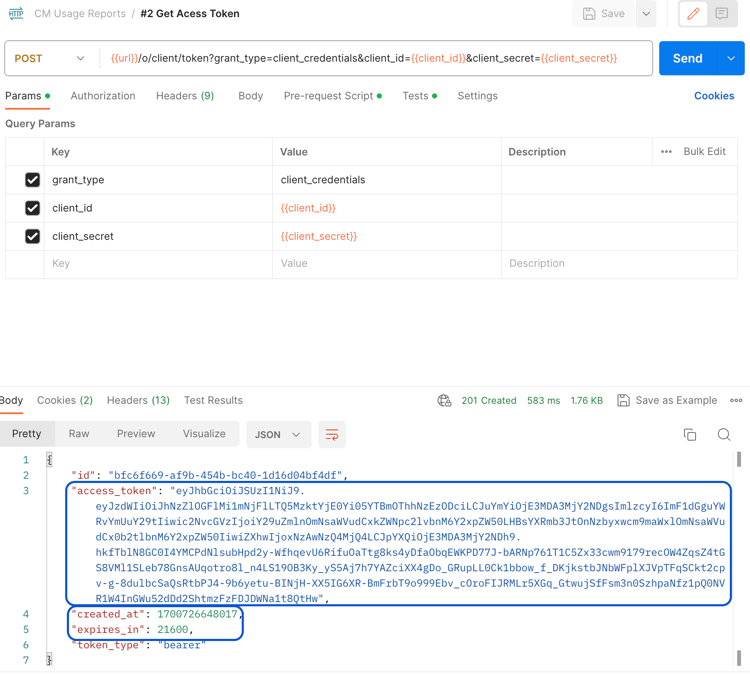Click the HTTP request type icon
Screen dimensions: 750x674
16,13
